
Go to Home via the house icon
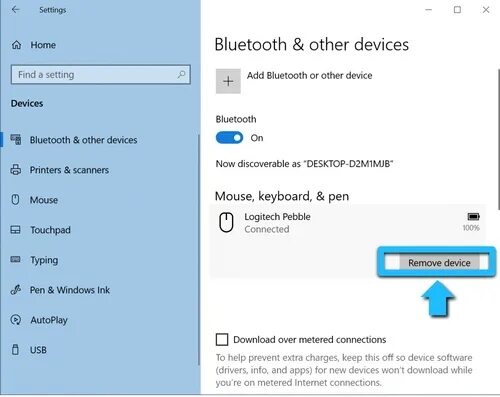pyautogui.click(x=16, y=45)
